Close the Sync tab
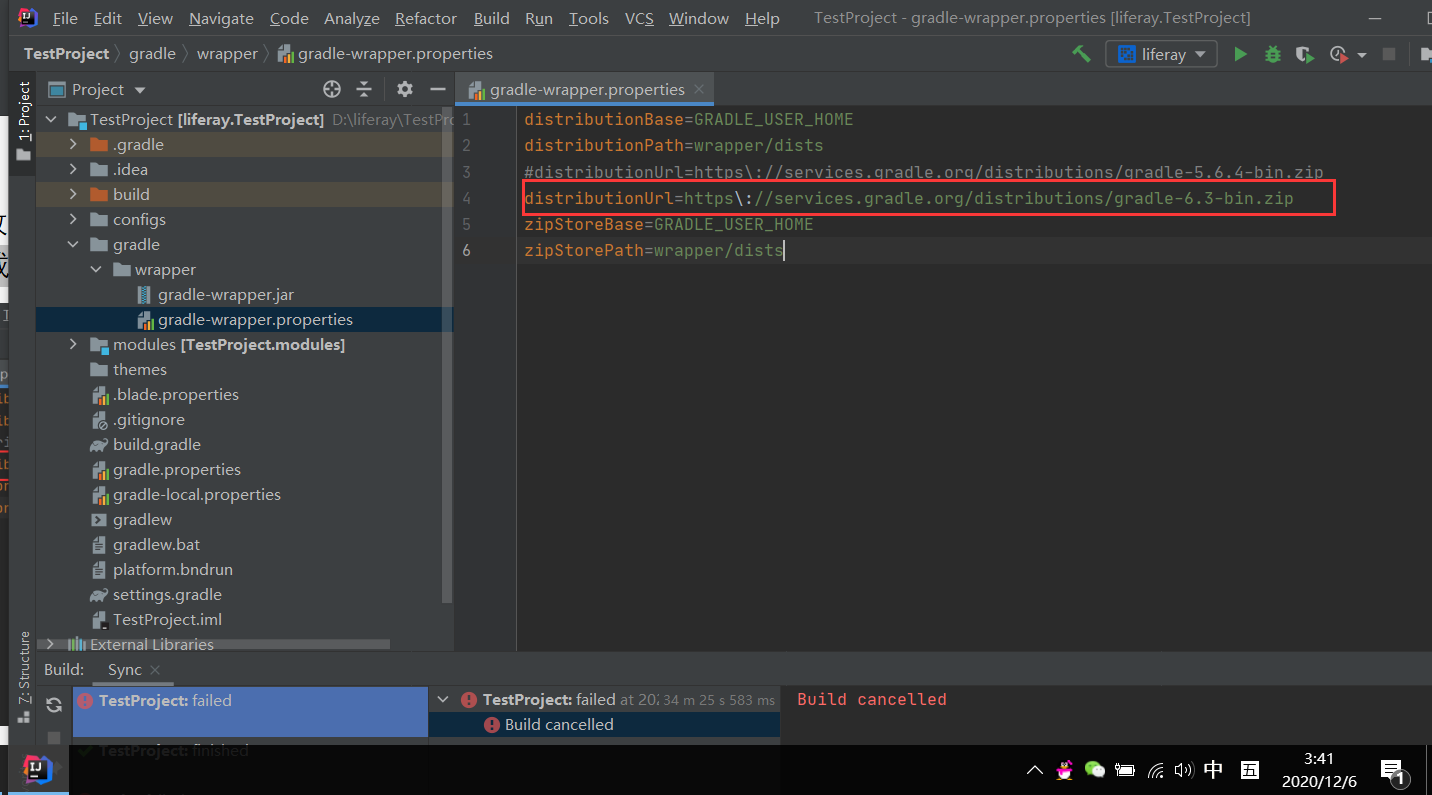The height and width of the screenshot is (795, 1432). [154, 671]
